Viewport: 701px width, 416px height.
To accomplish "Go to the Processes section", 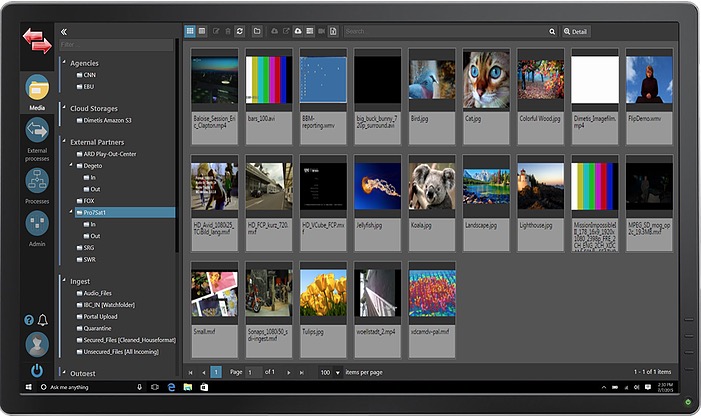I will tap(37, 182).
